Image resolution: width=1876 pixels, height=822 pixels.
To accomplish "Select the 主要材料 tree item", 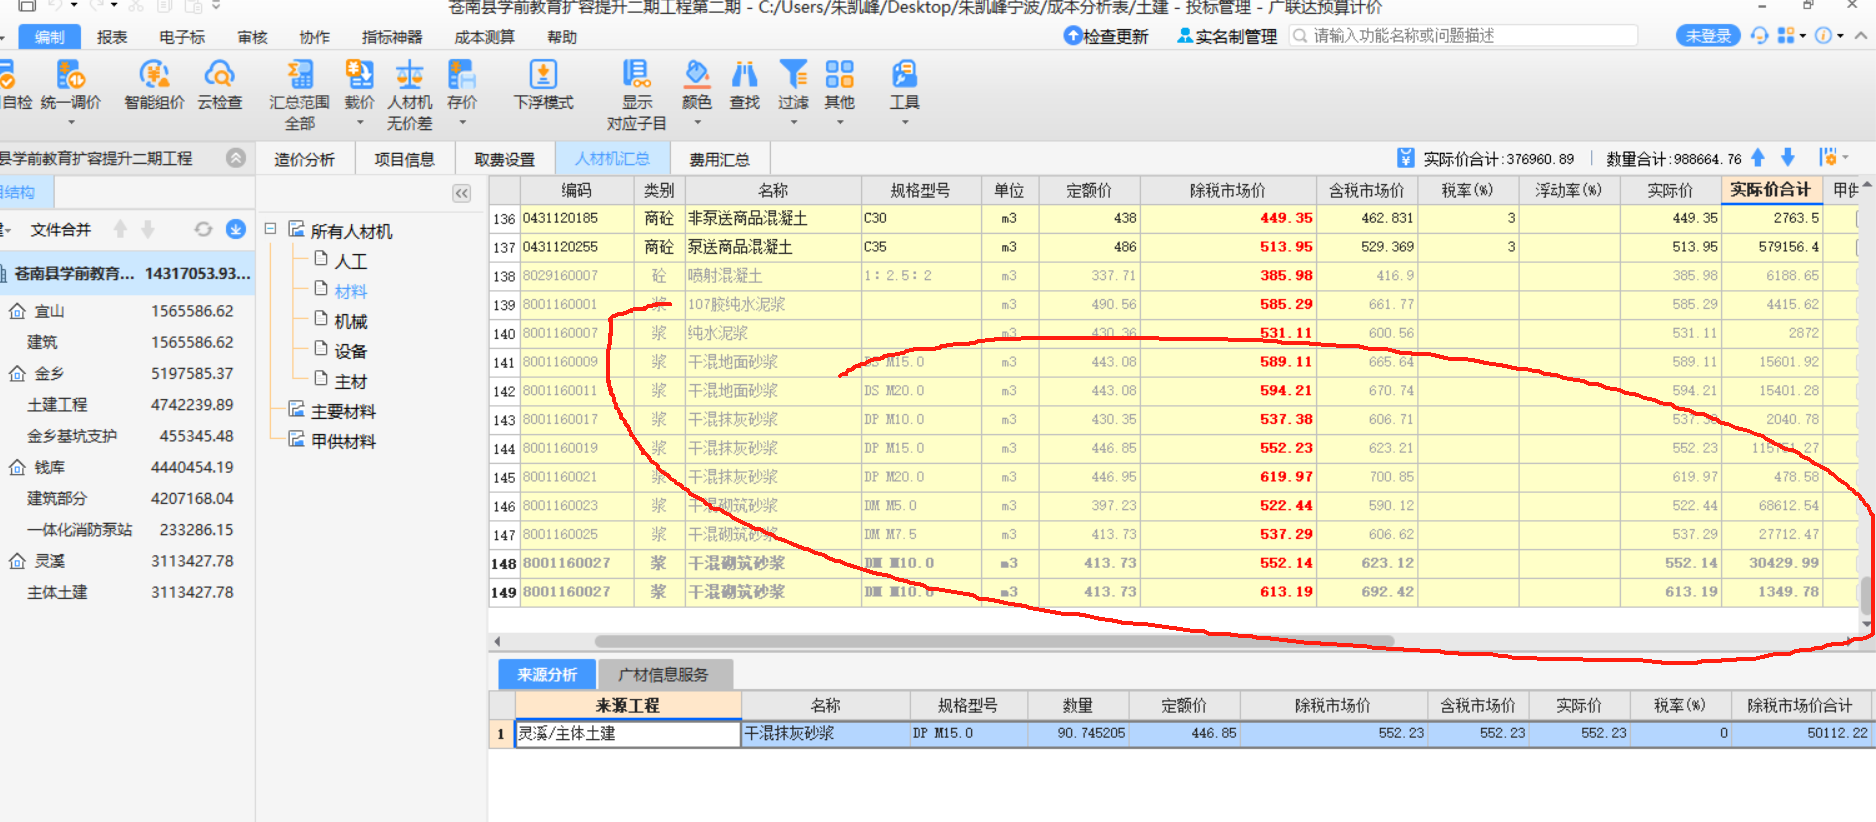I will [x=343, y=411].
